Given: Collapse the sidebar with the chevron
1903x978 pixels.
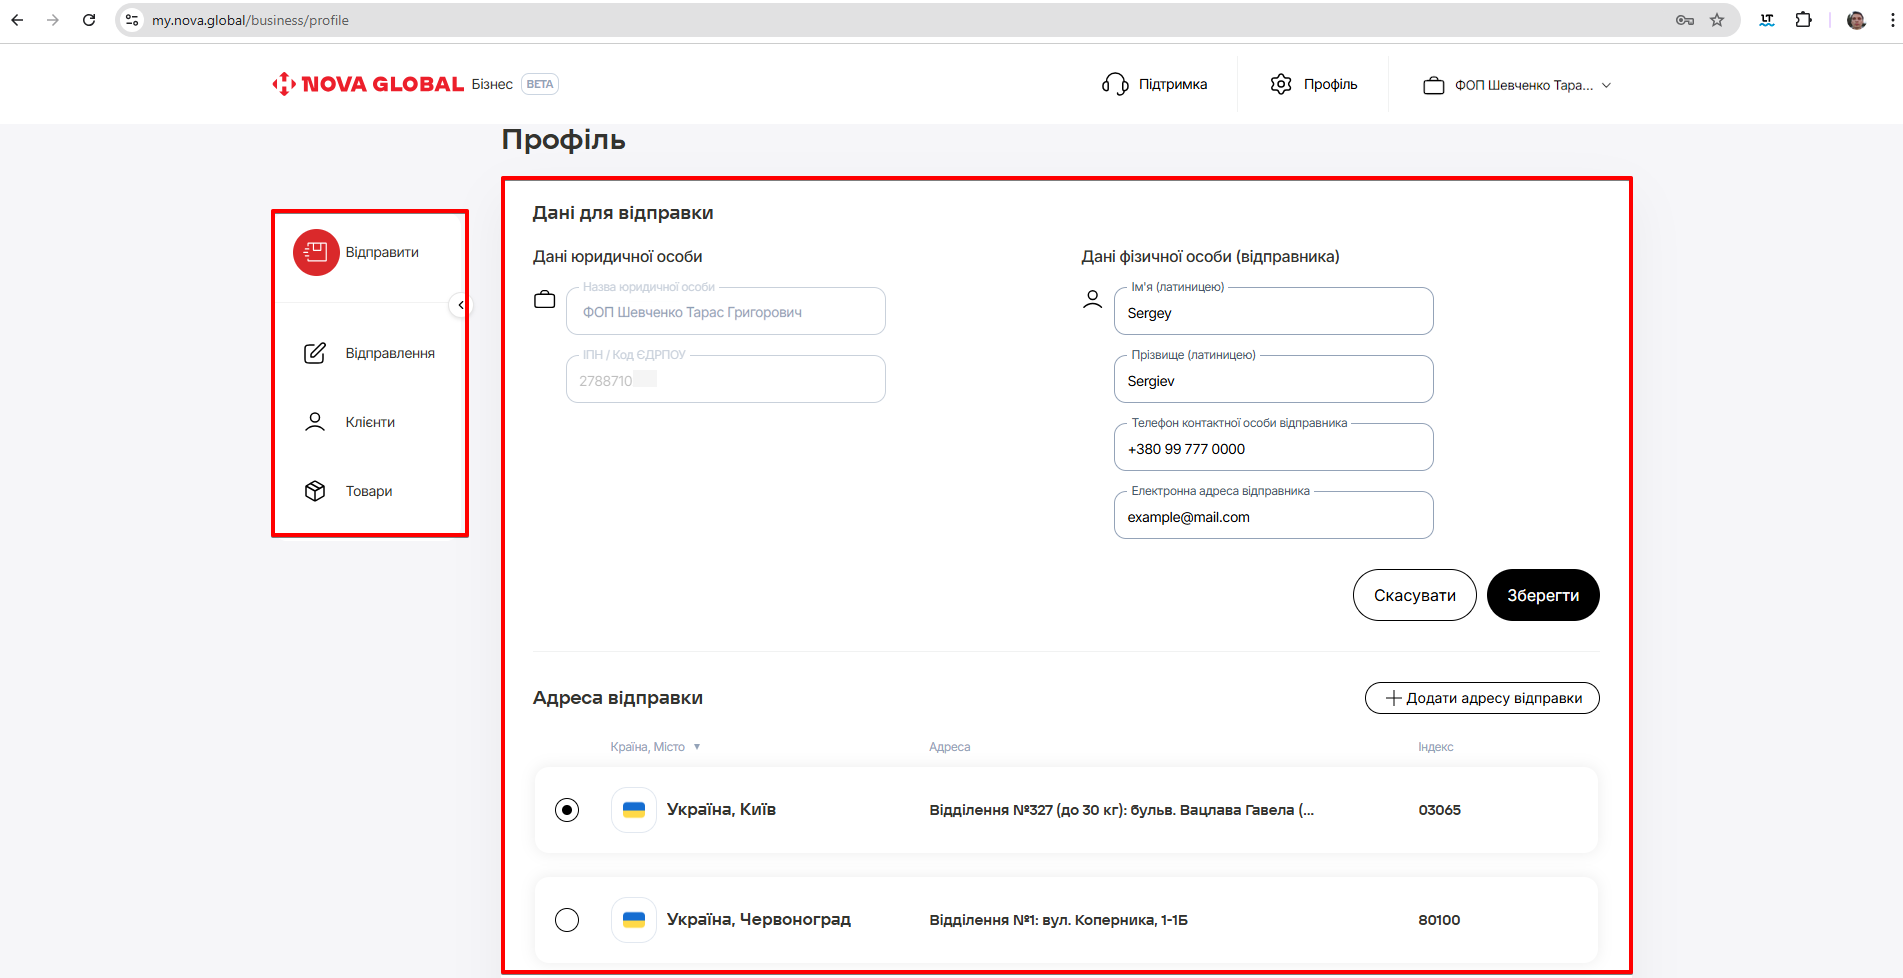Looking at the screenshot, I should [x=460, y=305].
